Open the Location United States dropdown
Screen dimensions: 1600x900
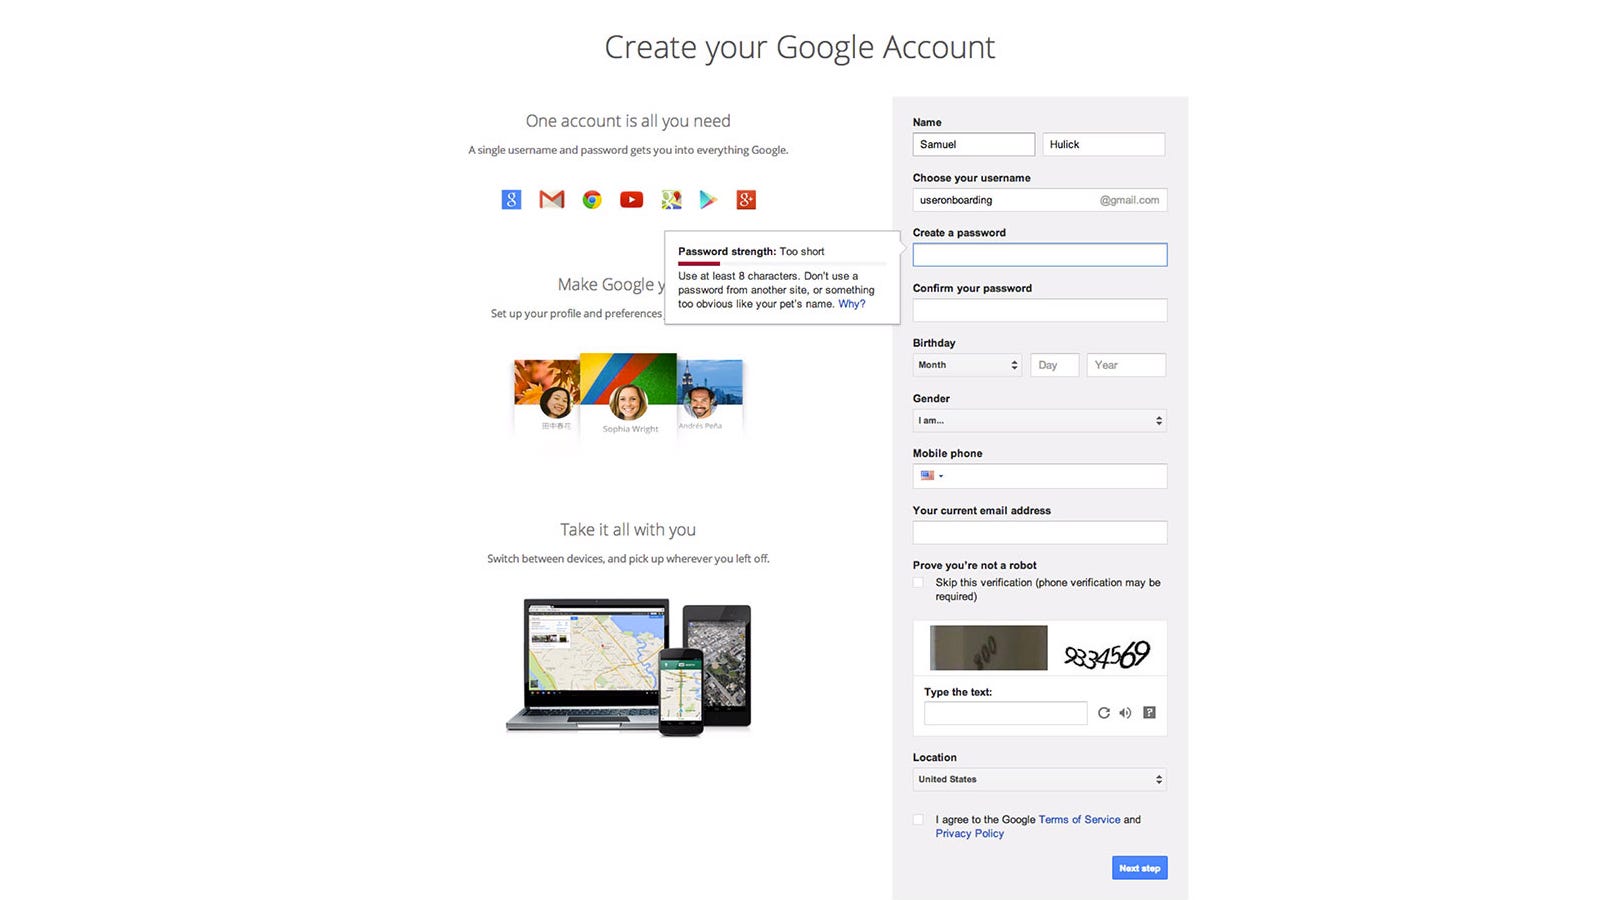coord(1040,779)
